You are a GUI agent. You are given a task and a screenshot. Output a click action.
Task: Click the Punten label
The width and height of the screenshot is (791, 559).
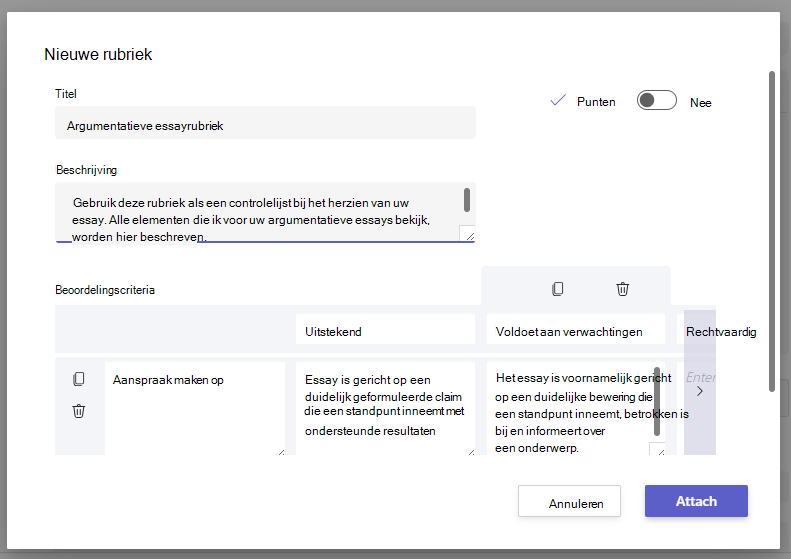point(596,102)
